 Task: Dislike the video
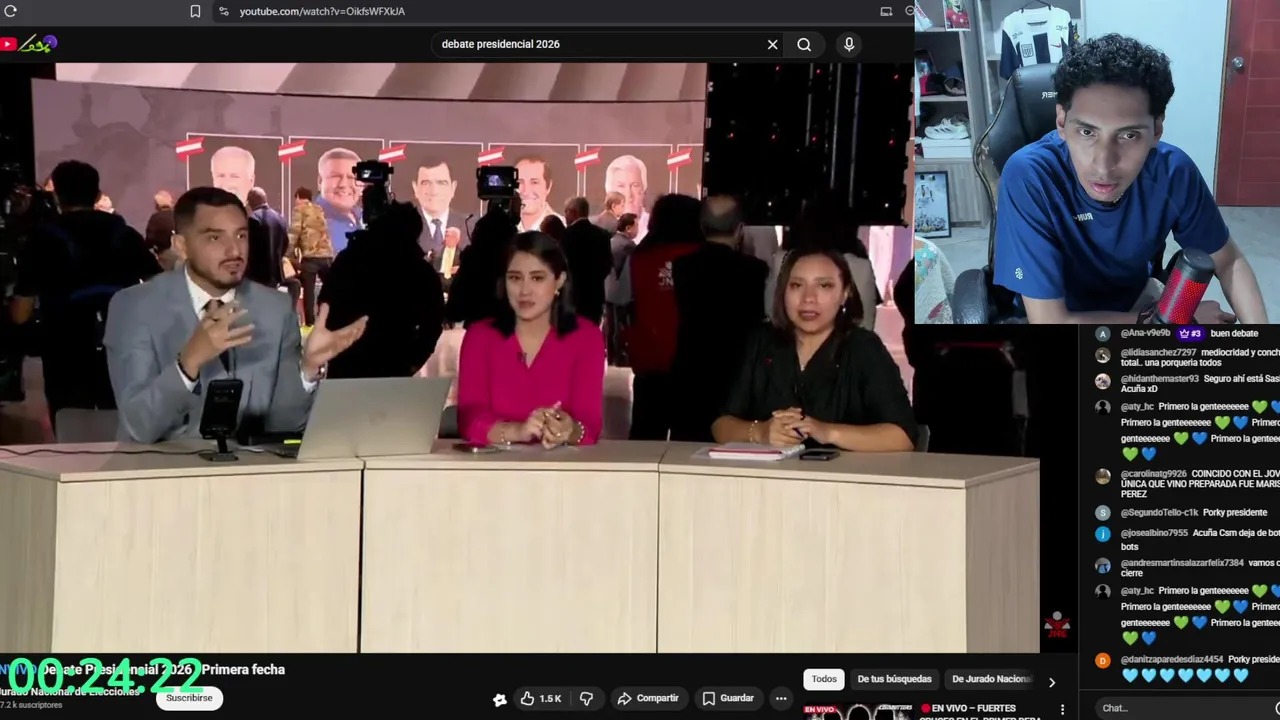coord(587,698)
